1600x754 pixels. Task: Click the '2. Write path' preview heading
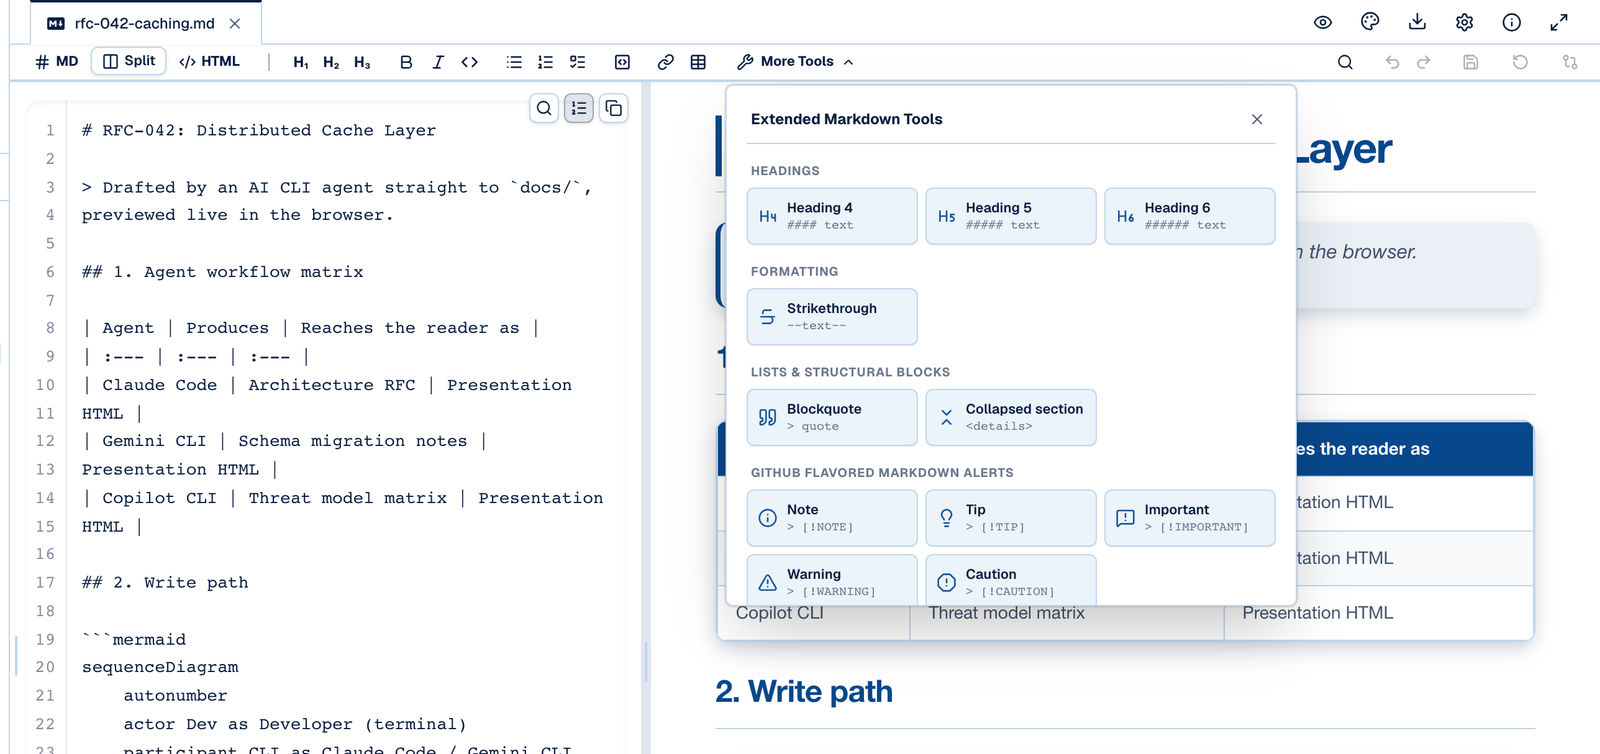click(x=804, y=691)
